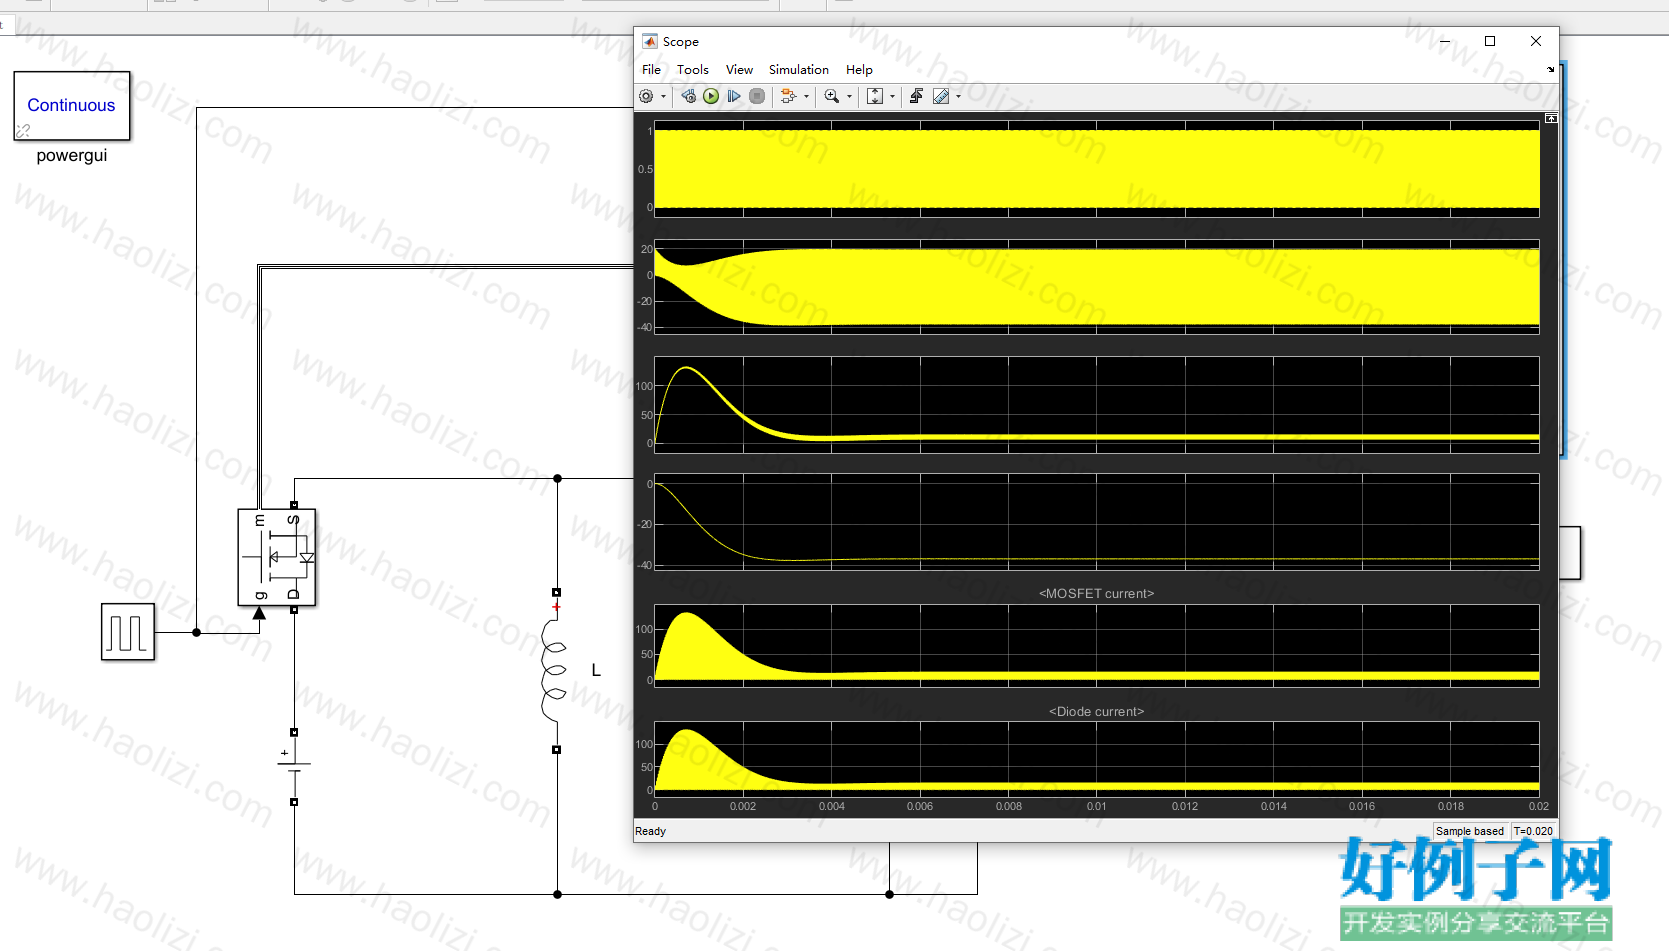Select the Pulse Generator block
This screenshot has height=951, width=1669.
tap(128, 632)
